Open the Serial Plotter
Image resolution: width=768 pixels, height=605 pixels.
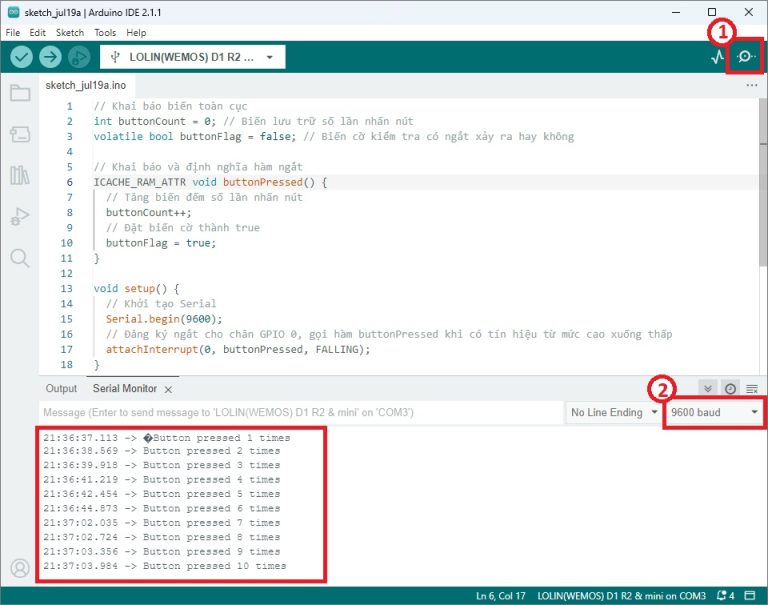(717, 57)
